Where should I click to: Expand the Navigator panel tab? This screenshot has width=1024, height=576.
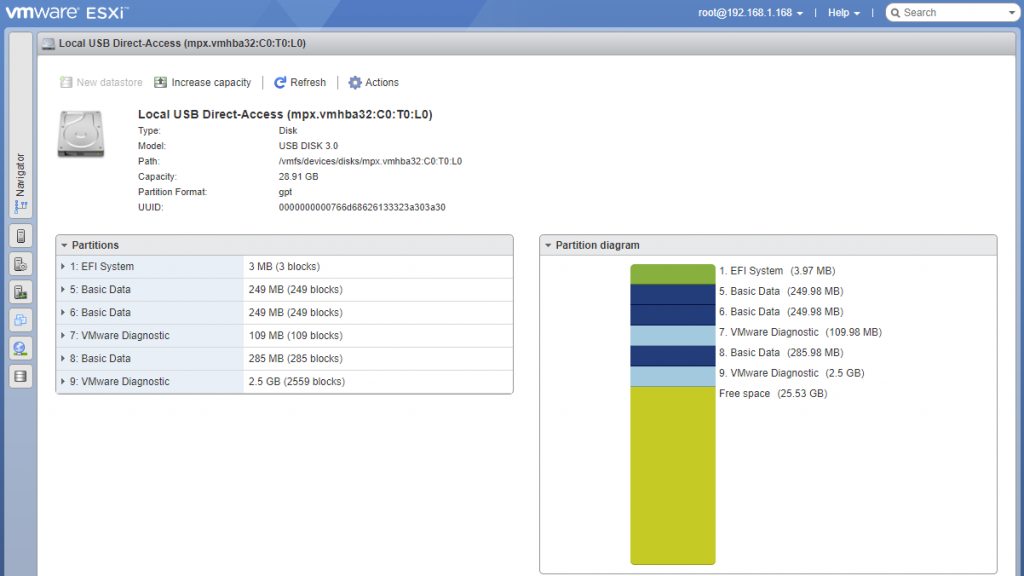point(21,185)
